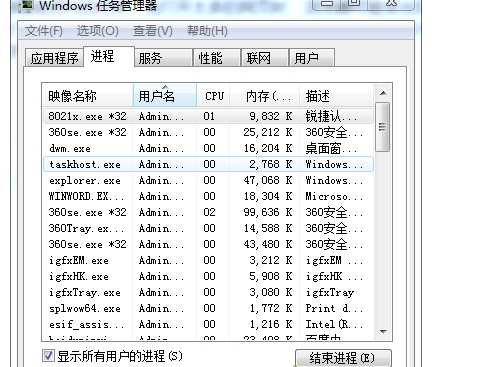Select the dwm.exe process
481x367 pixels.
208,148
